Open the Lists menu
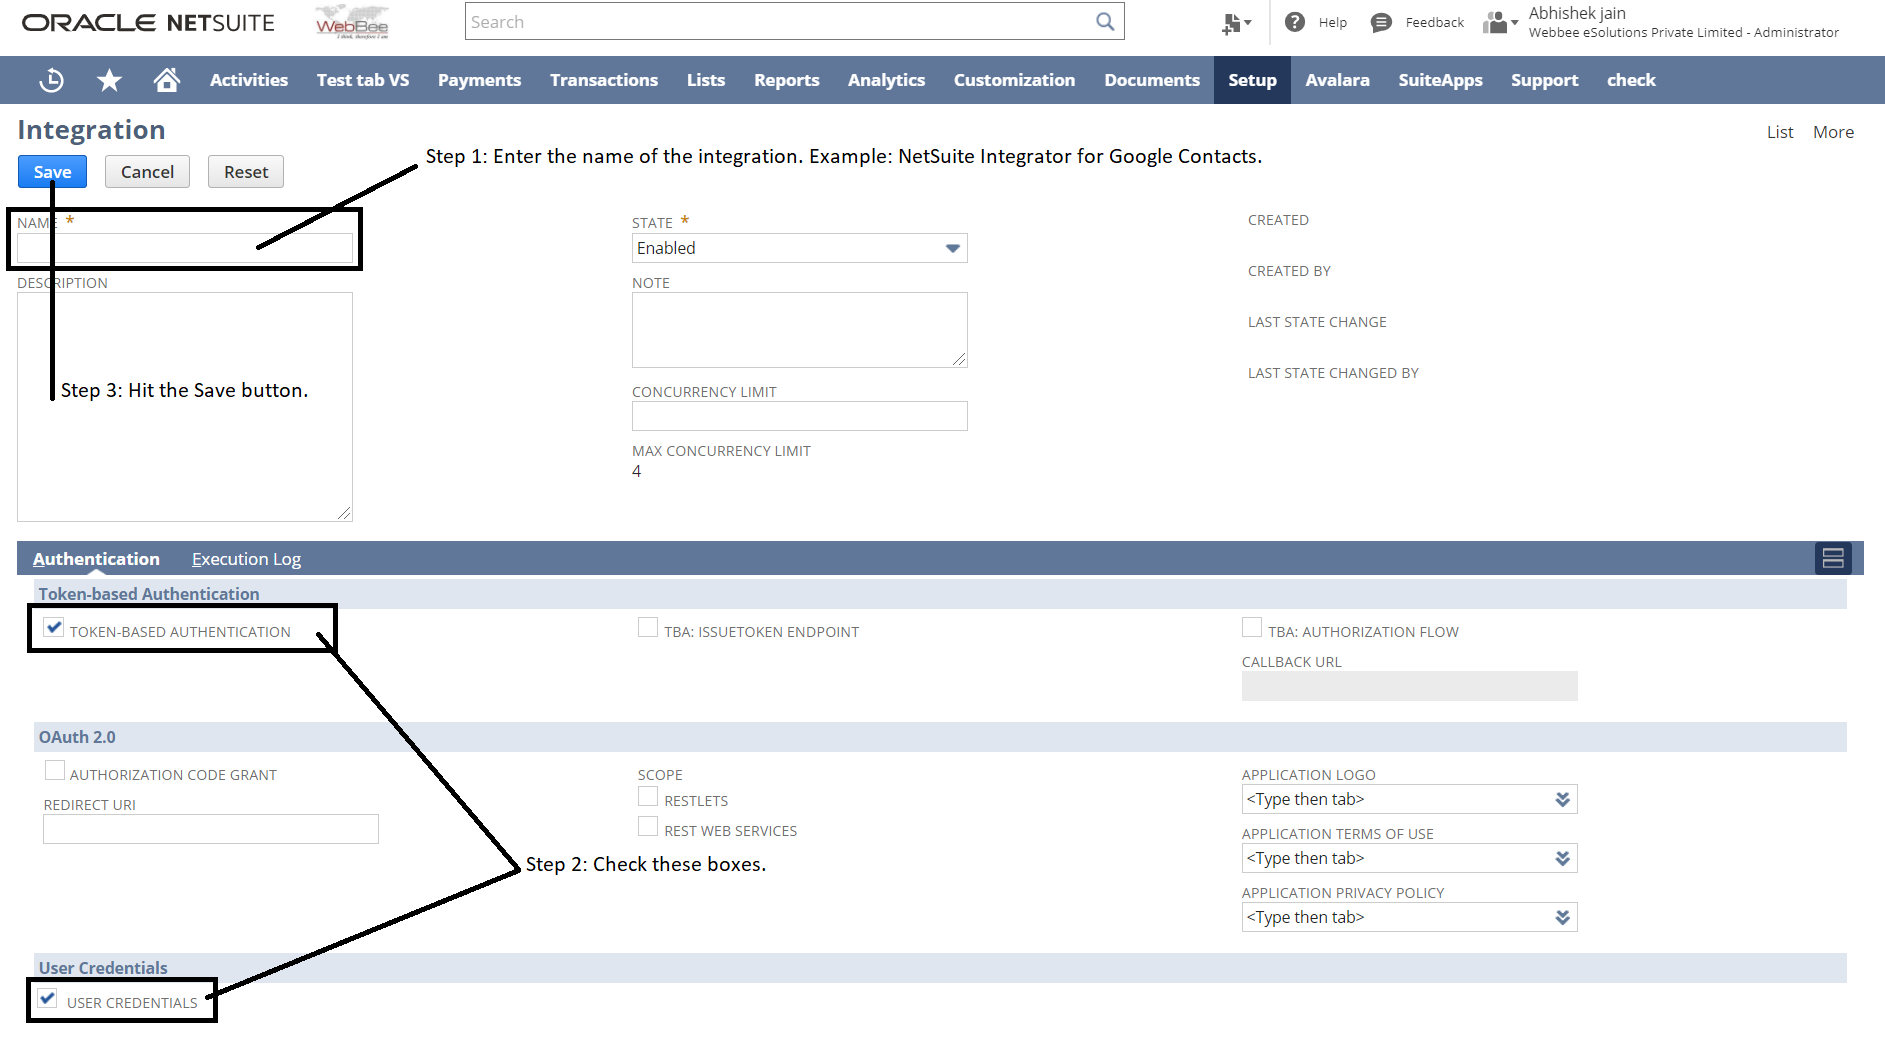This screenshot has height=1037, width=1885. pos(706,80)
